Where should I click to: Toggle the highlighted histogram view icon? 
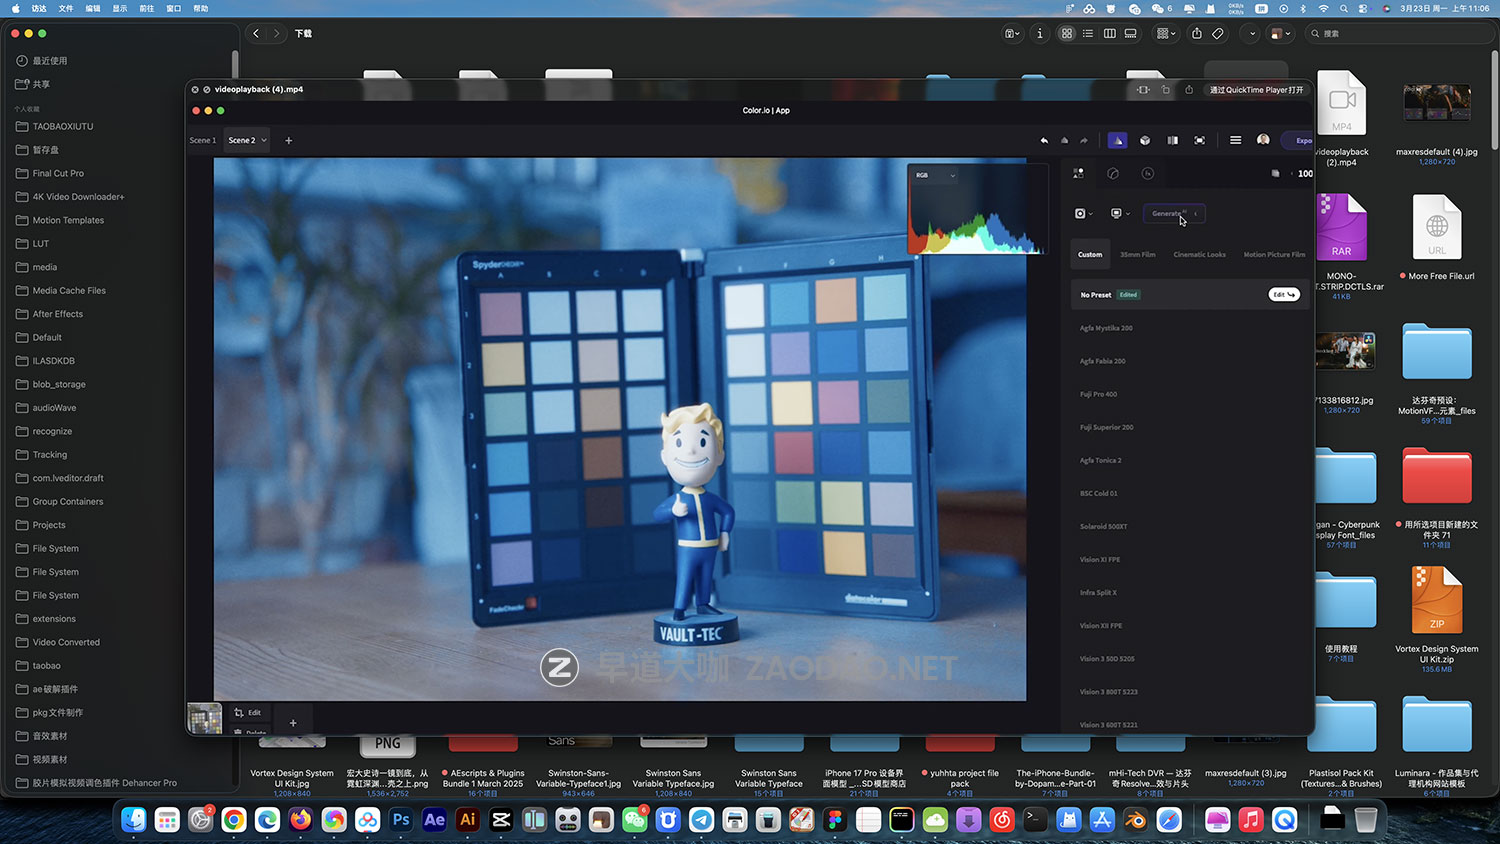point(1117,140)
